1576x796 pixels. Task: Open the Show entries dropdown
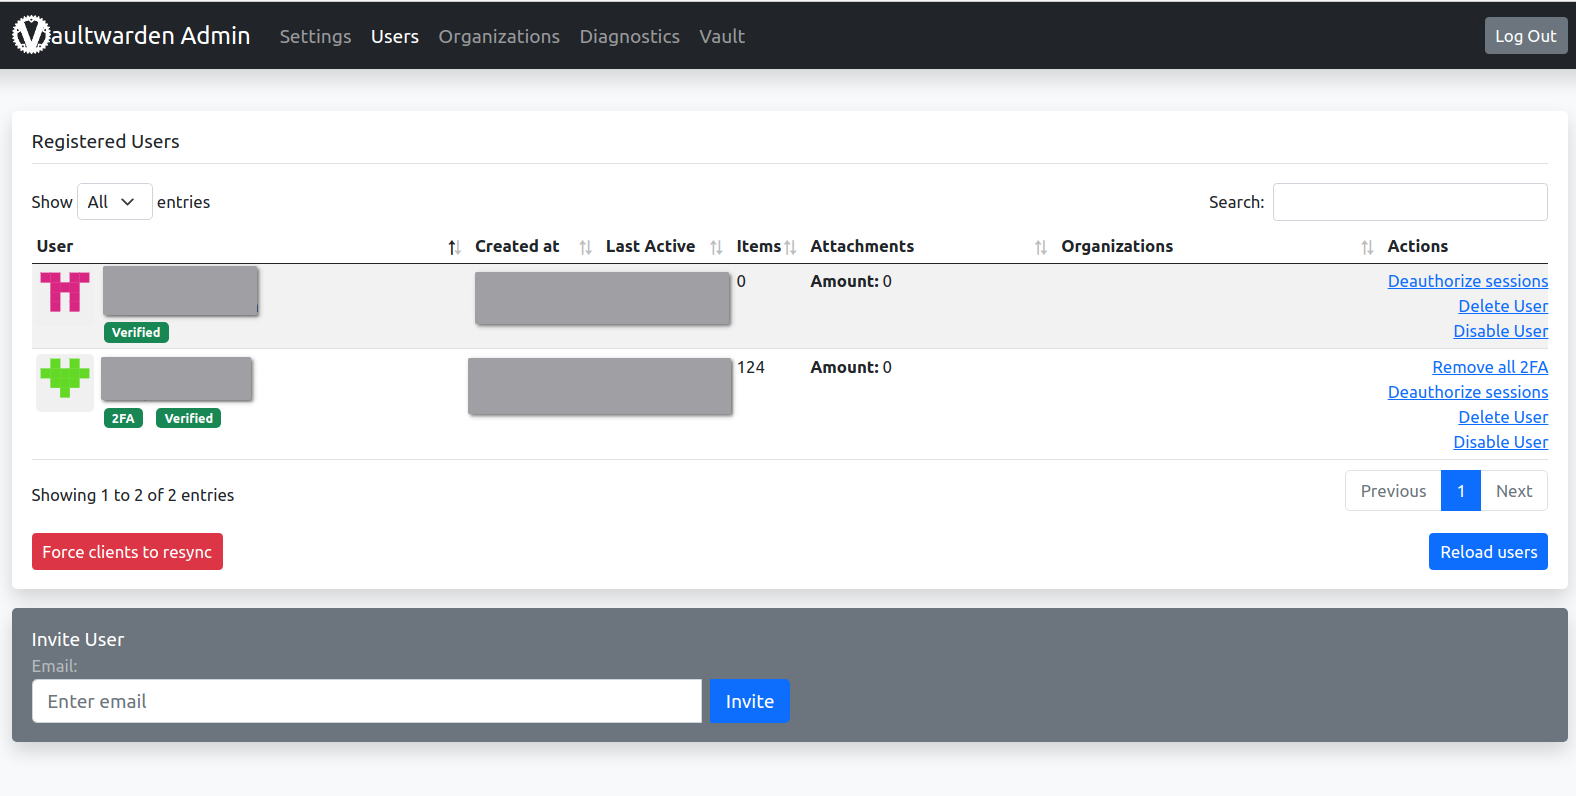pos(114,202)
